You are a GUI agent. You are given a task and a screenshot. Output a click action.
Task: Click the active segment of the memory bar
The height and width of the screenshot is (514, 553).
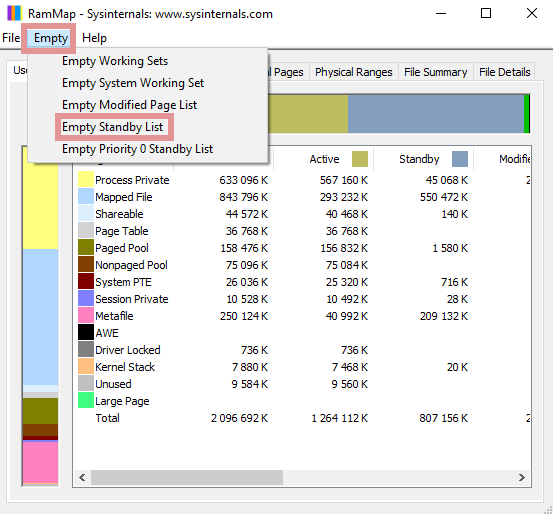click(308, 114)
